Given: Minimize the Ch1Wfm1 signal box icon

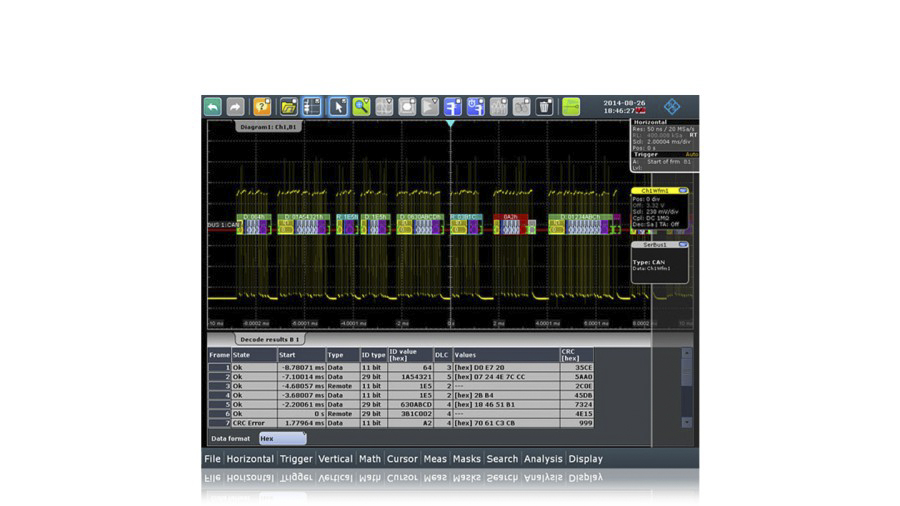Looking at the screenshot, I should (x=683, y=190).
